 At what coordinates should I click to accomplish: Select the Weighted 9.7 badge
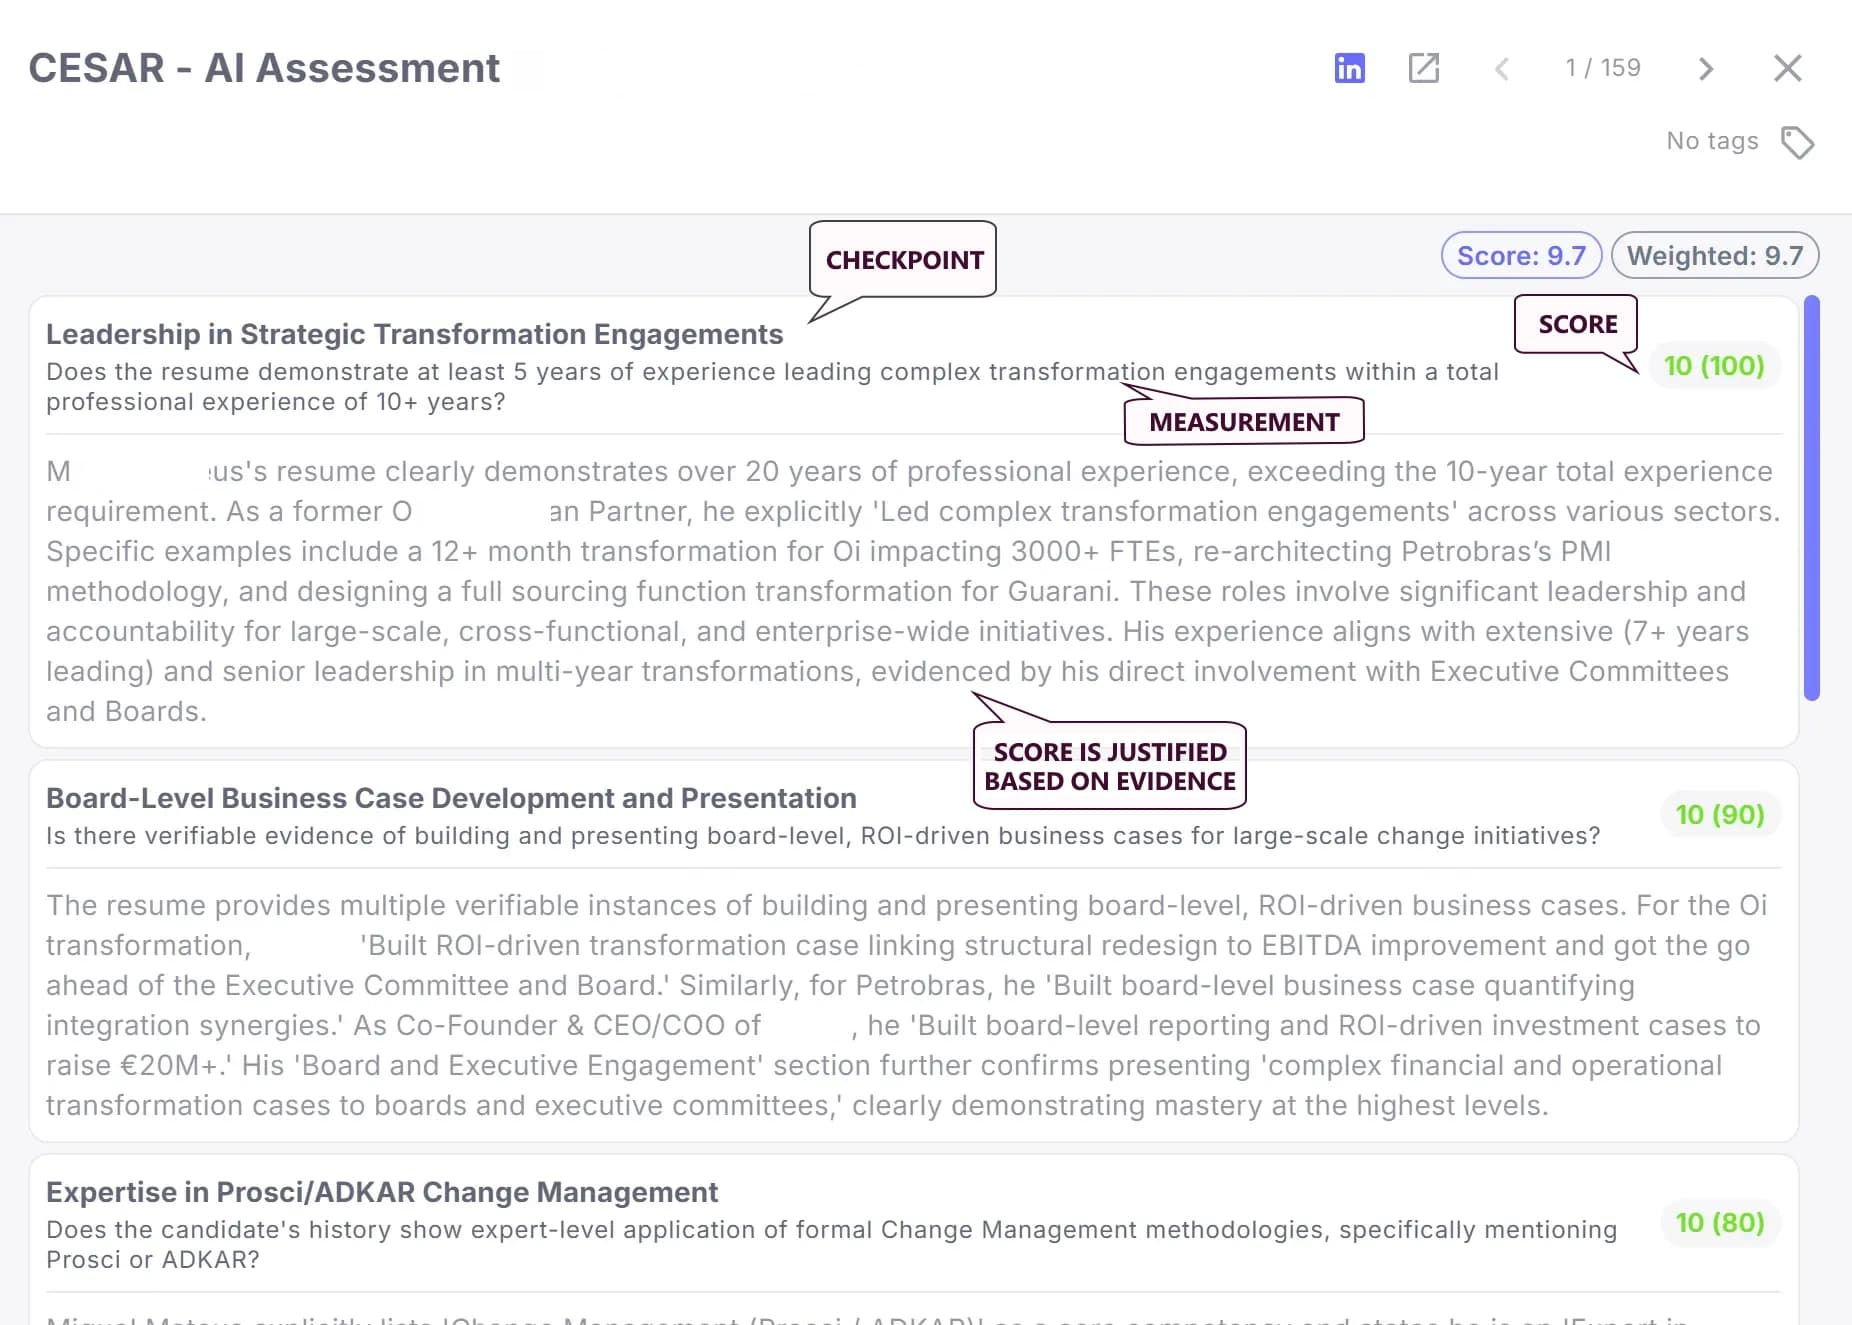pos(1715,255)
